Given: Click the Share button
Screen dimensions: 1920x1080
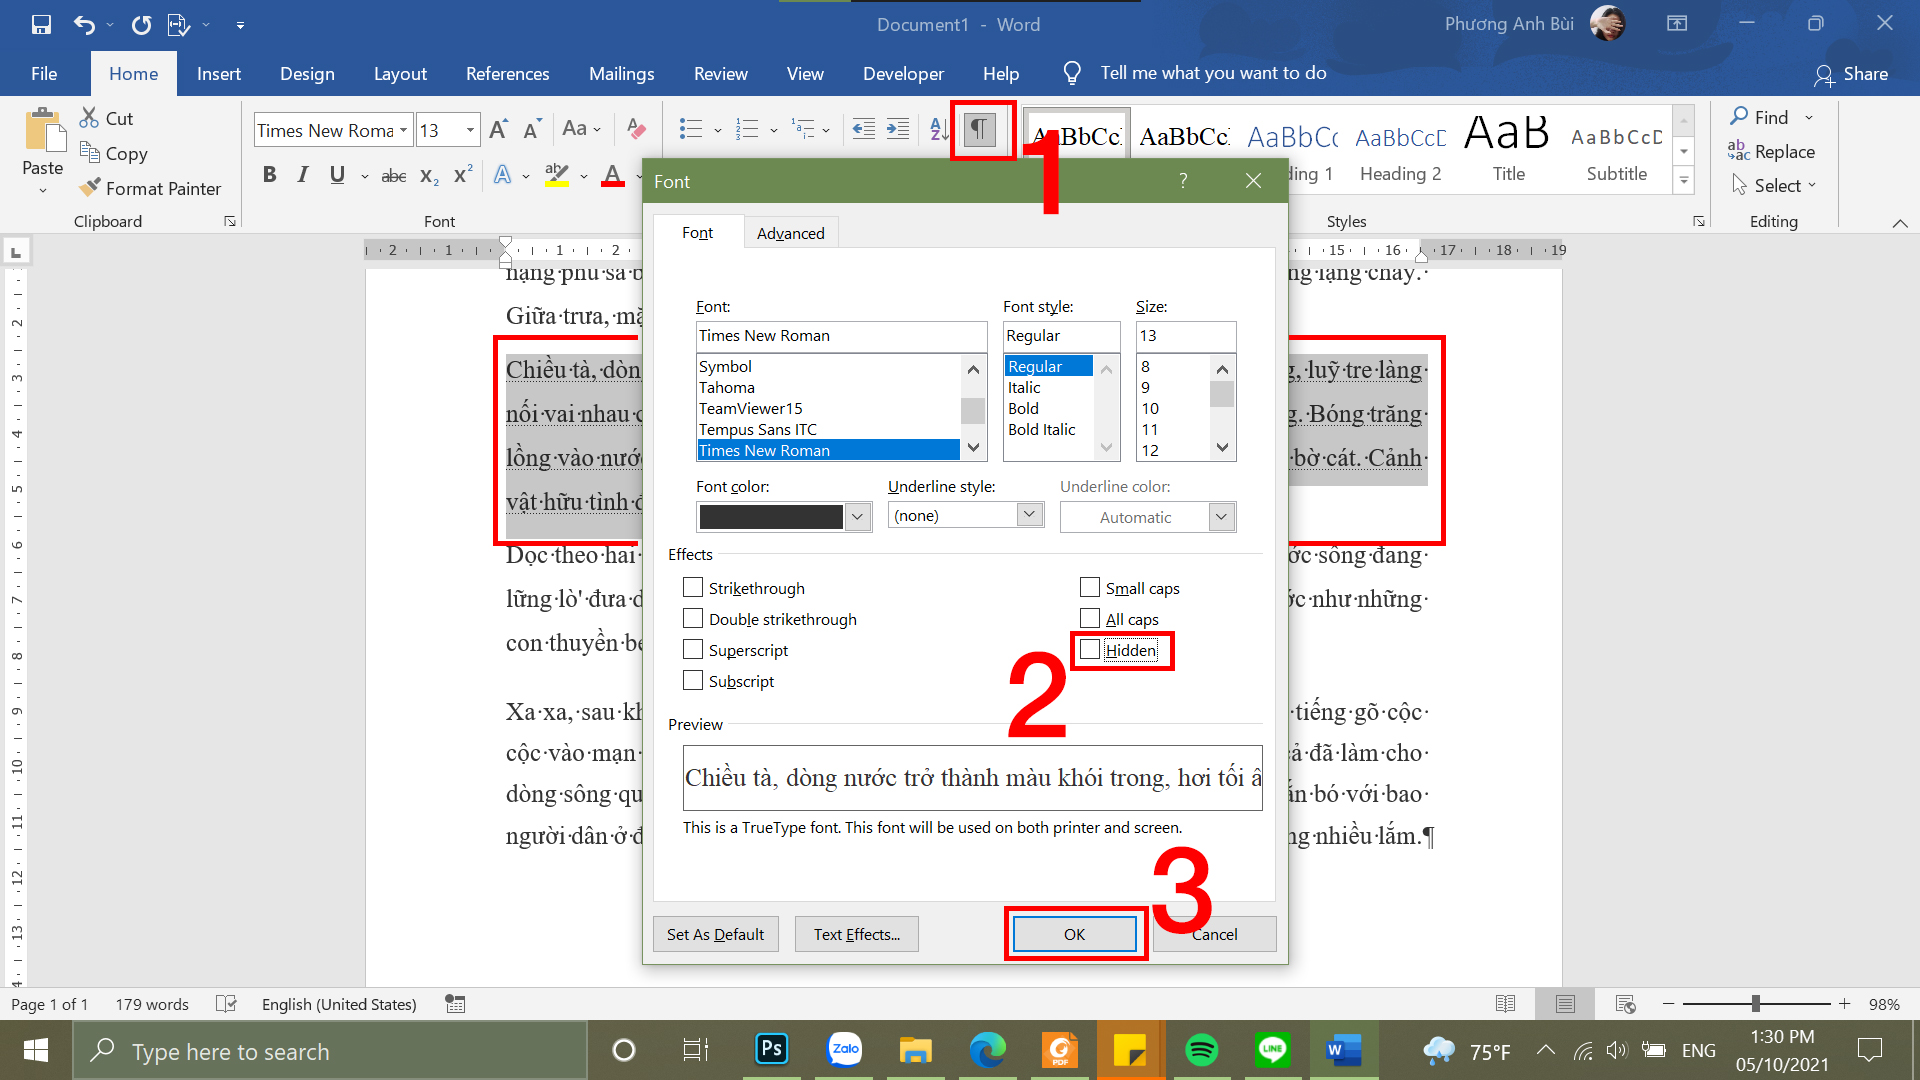Looking at the screenshot, I should 1851,74.
